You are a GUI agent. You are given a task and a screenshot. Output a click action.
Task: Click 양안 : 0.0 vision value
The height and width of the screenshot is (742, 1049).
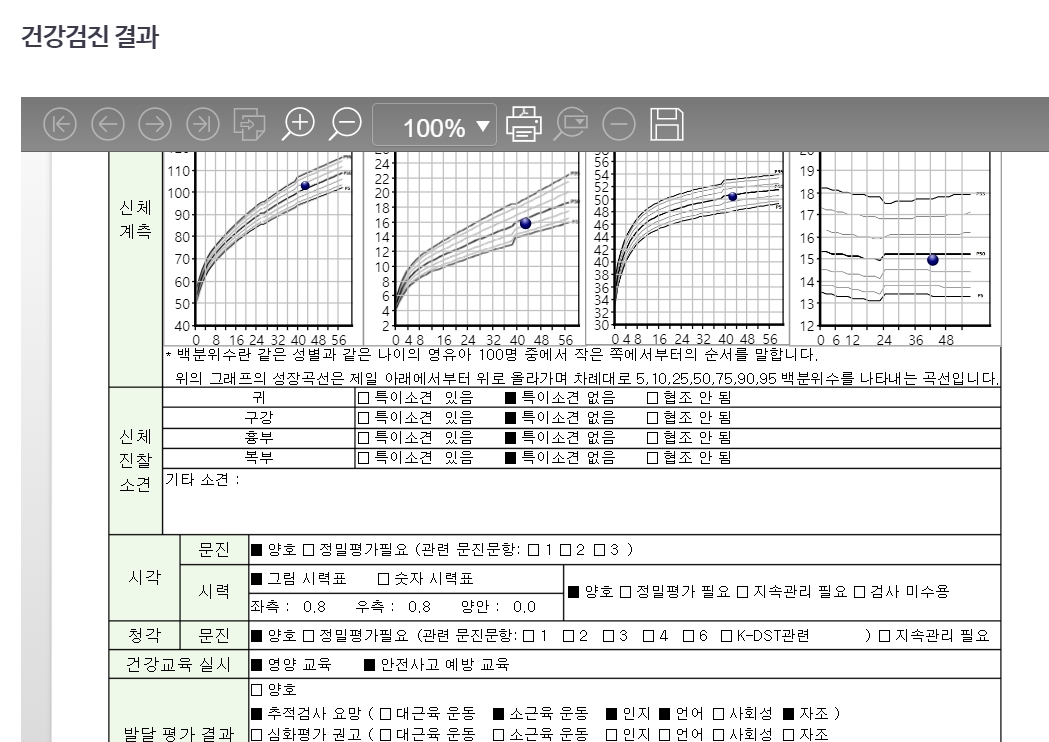pos(498,607)
